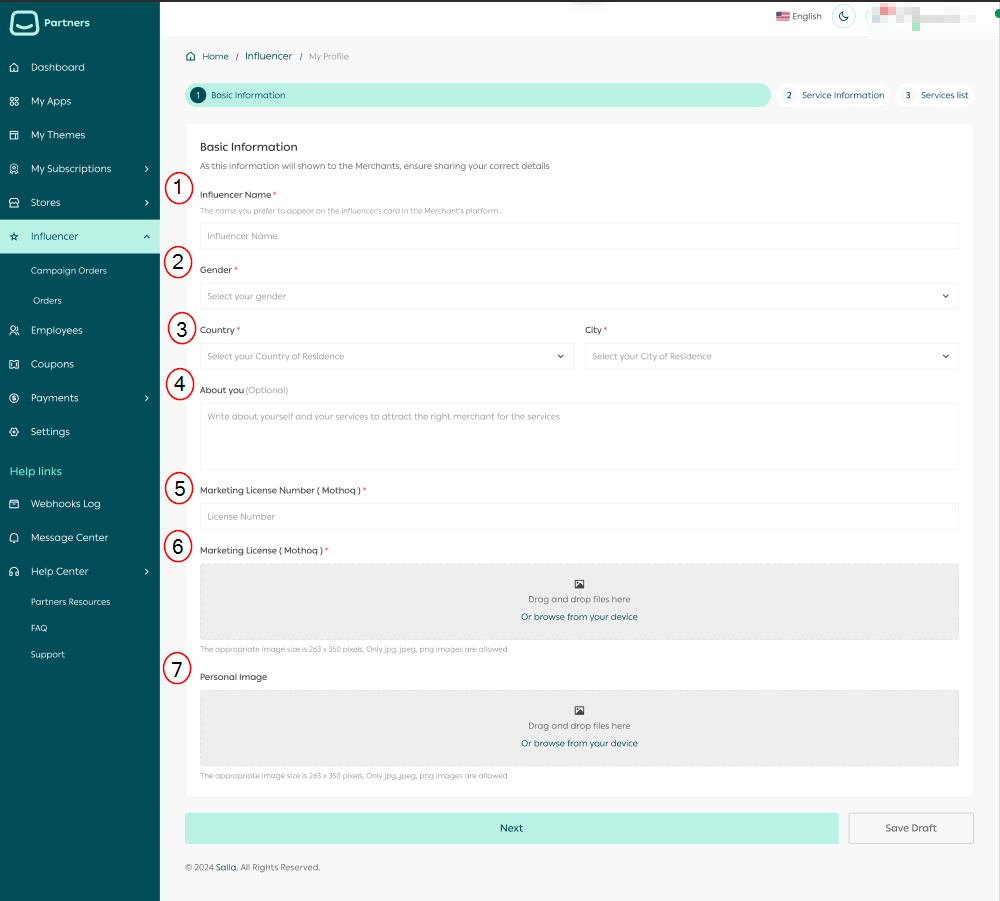This screenshot has height=901, width=1000.
Task: Click the Influencer breadcrumb link
Action: (268, 56)
